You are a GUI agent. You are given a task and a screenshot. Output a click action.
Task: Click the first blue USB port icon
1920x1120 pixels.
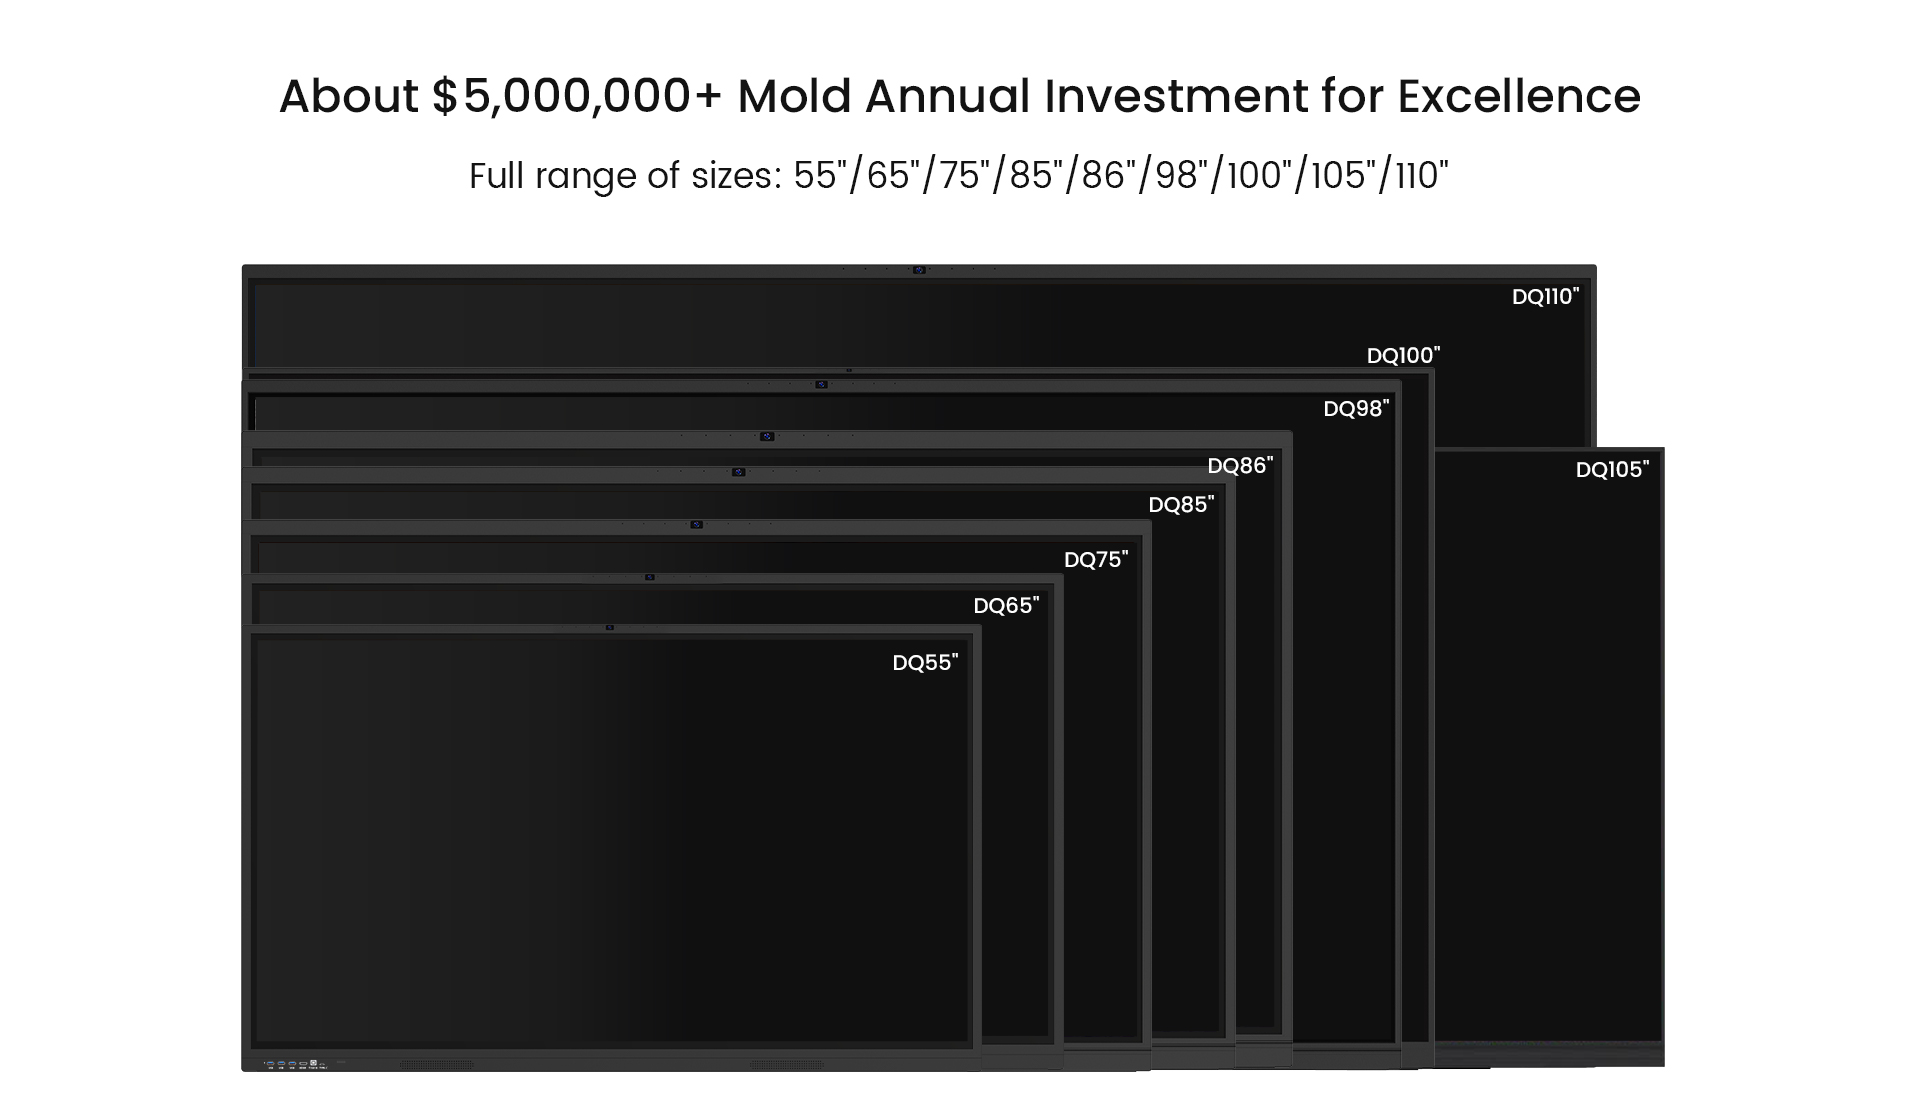(270, 1063)
